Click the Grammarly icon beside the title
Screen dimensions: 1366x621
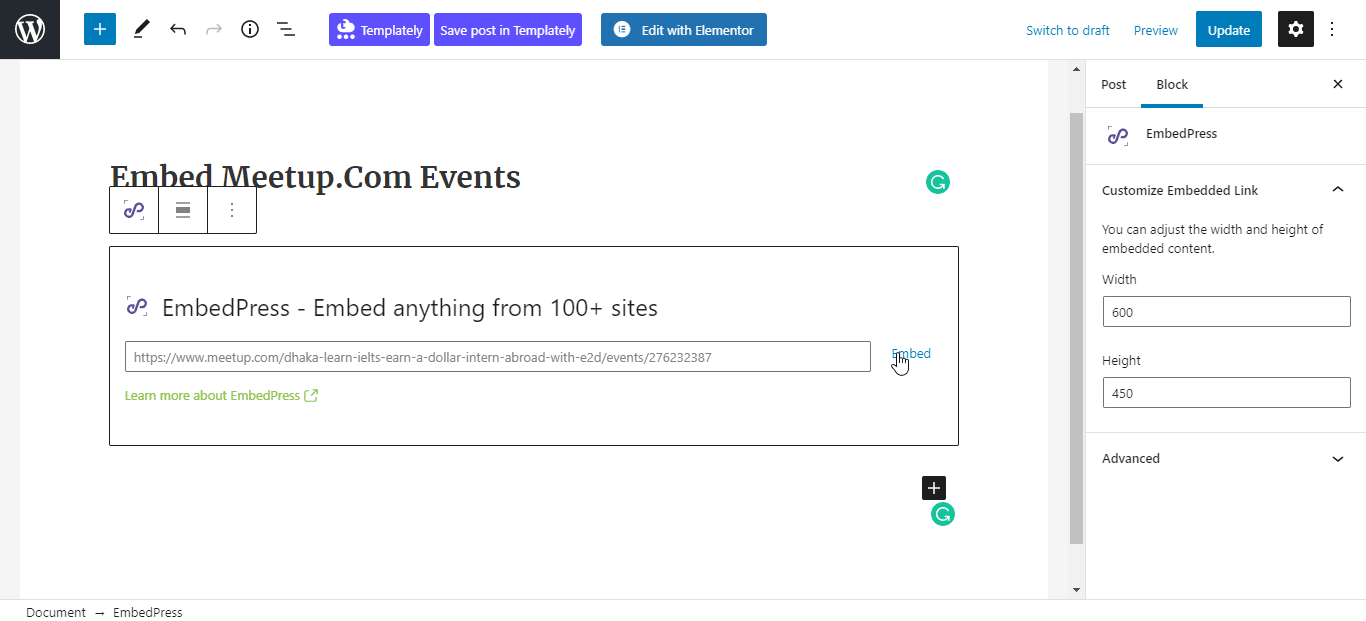pyautogui.click(x=938, y=182)
